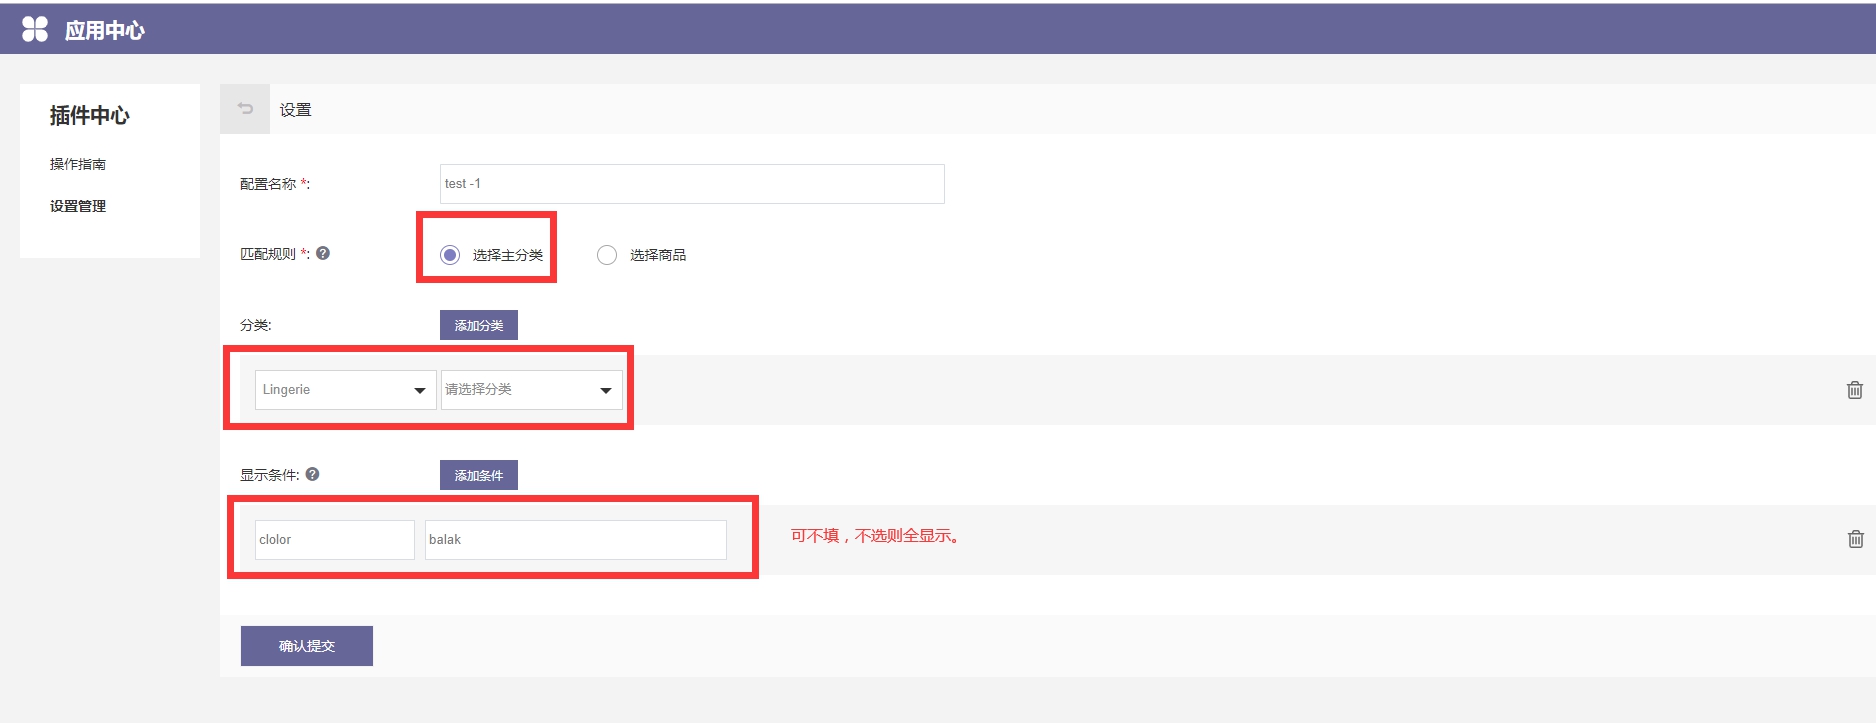Open the help tooltip next to 匹配规则

click(323, 254)
